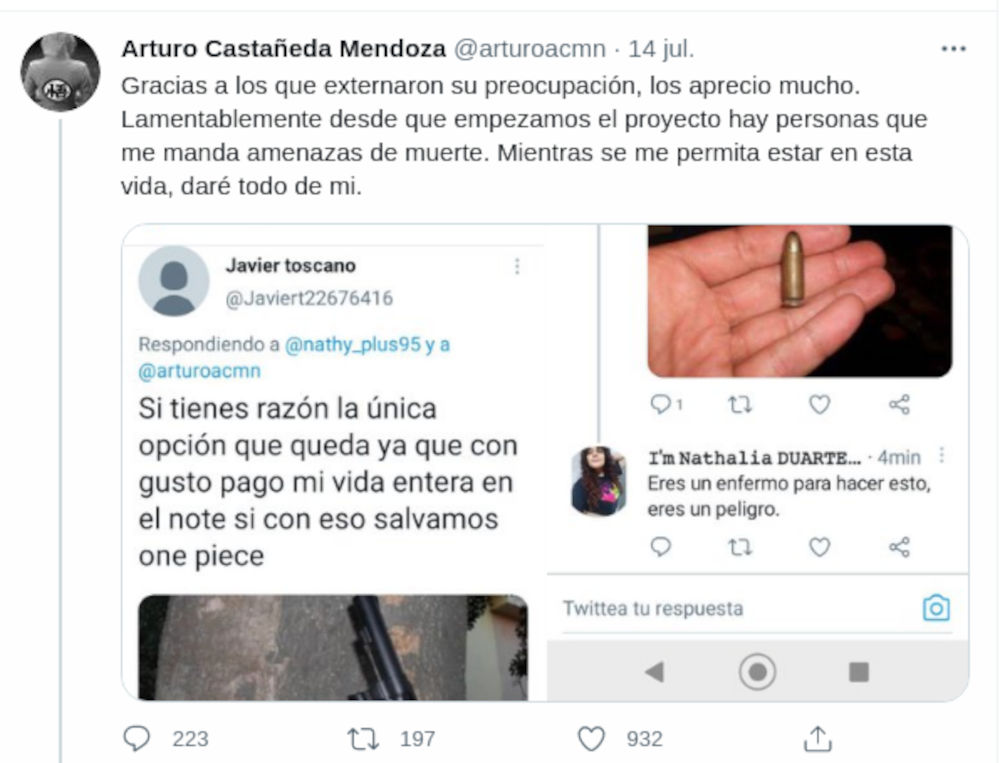Open the vertical dots menu on Javier toscano's reply

(x=517, y=266)
